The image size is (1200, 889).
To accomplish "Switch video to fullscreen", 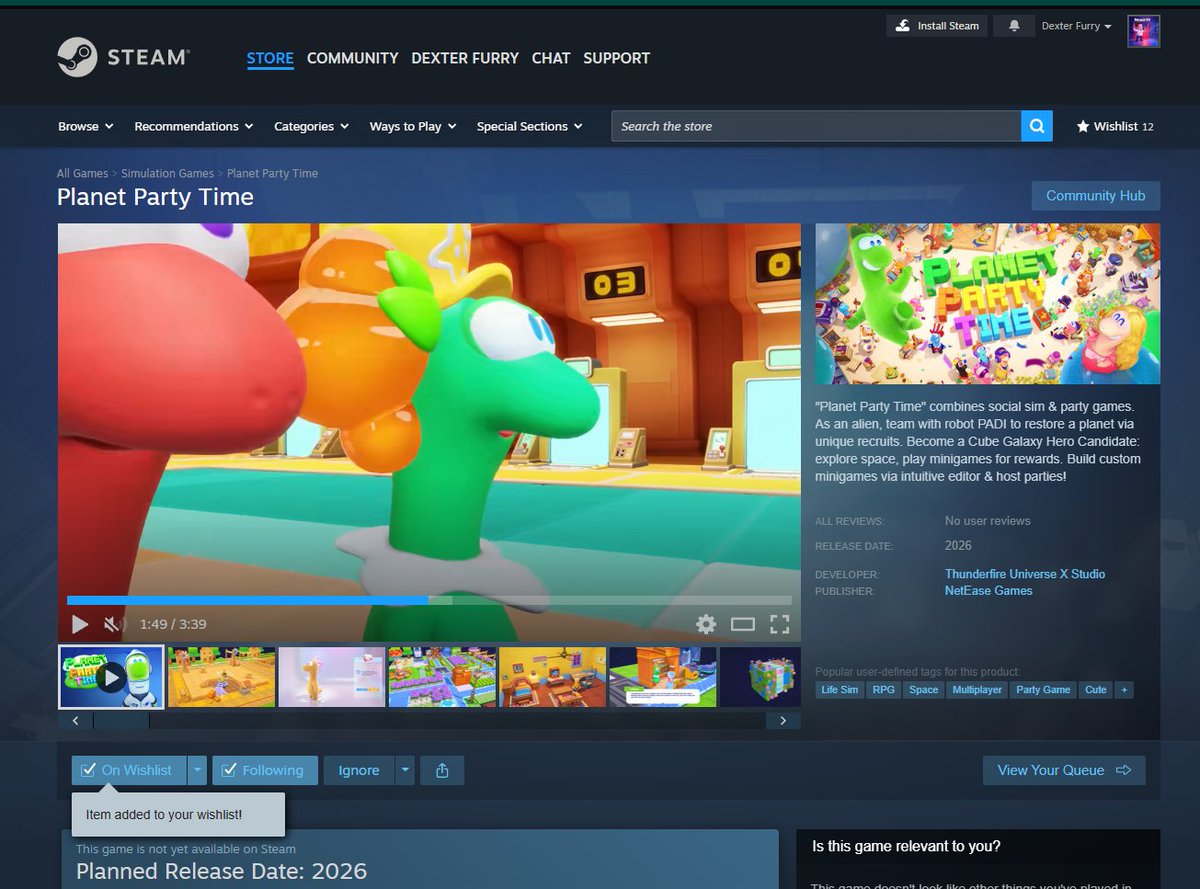I will [x=779, y=625].
